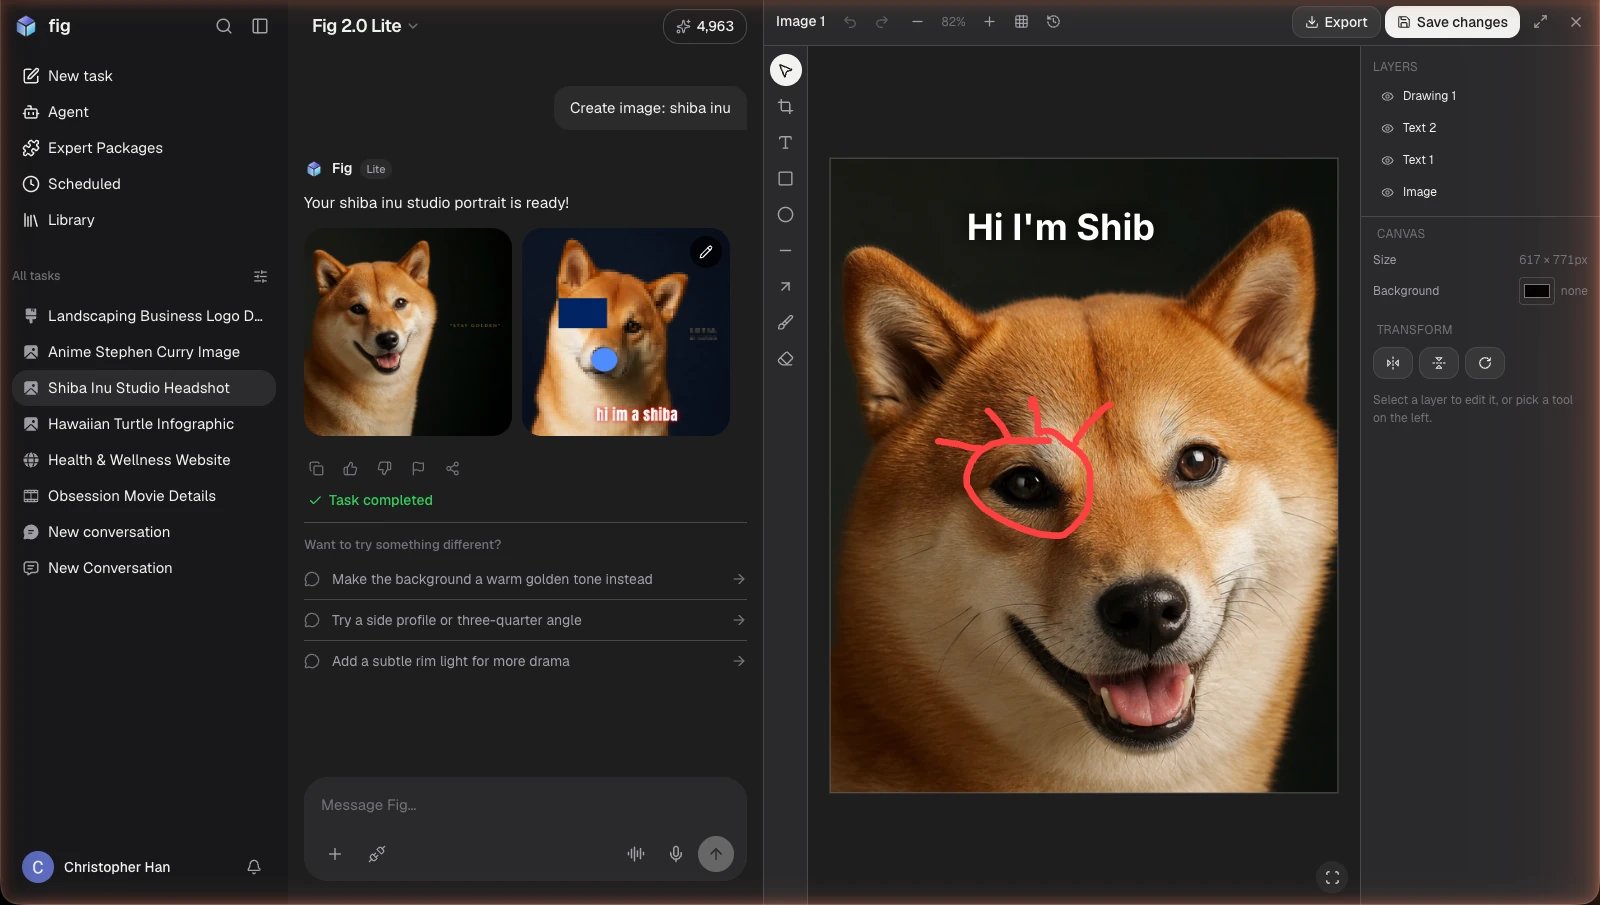The image size is (1600, 905).
Task: Select the Crop tool
Action: click(x=786, y=107)
